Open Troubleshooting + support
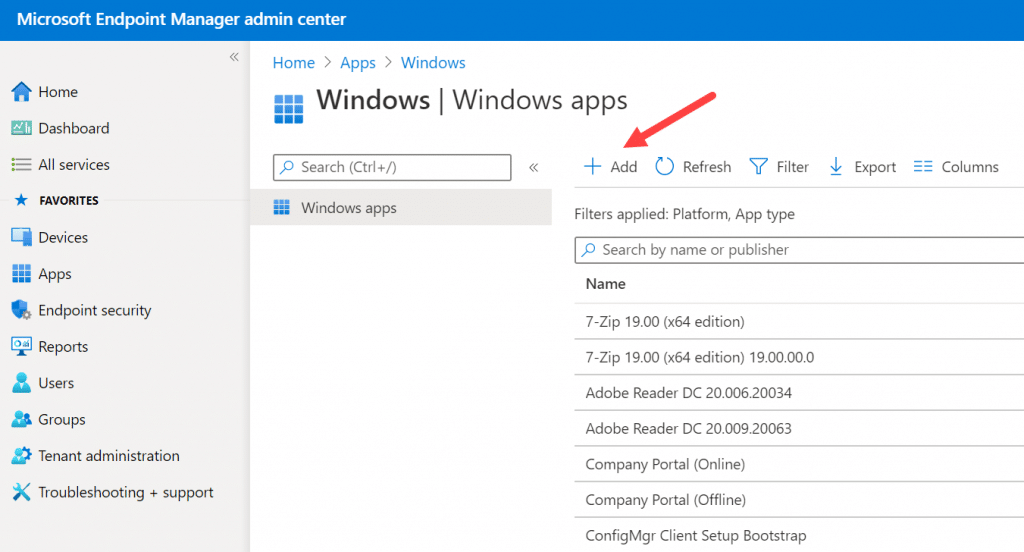The image size is (1024, 552). [x=126, y=493]
